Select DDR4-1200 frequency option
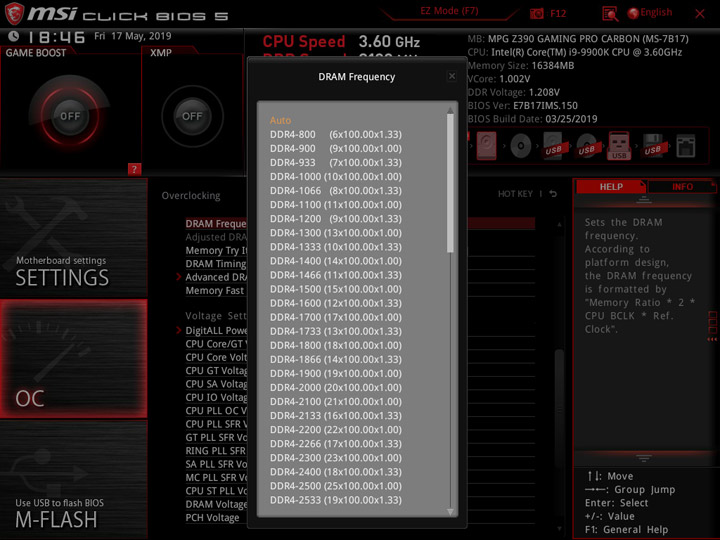The image size is (720, 540). 336,219
